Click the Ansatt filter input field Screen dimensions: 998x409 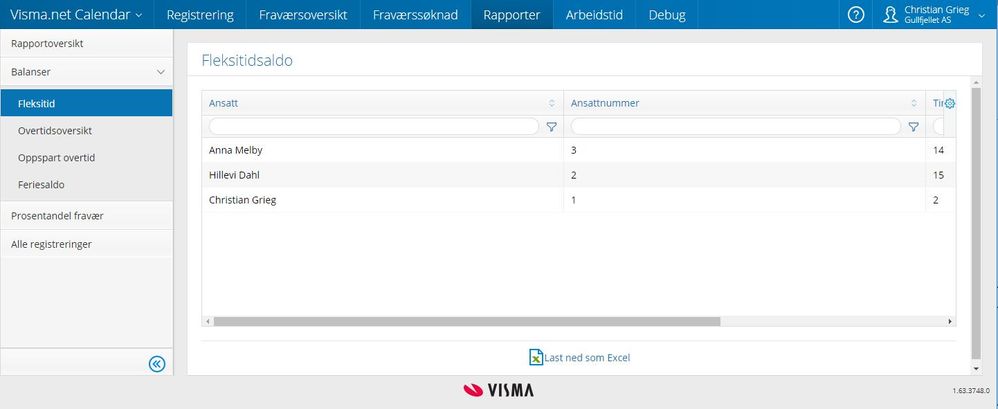click(x=374, y=127)
